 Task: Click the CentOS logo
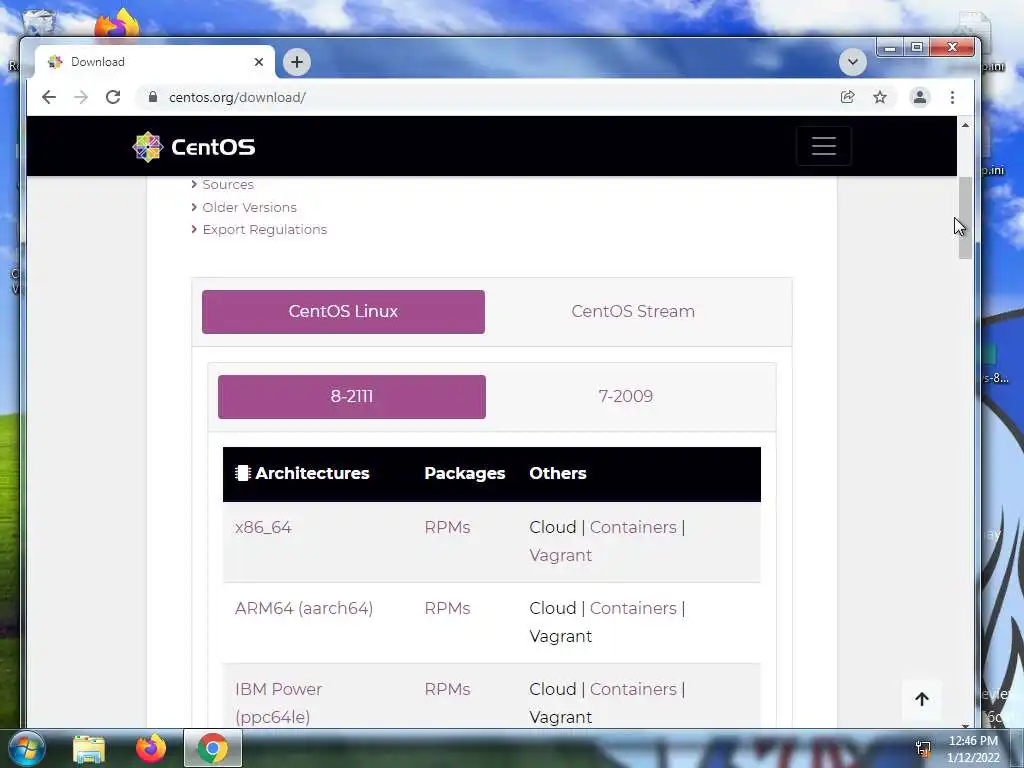click(x=194, y=147)
